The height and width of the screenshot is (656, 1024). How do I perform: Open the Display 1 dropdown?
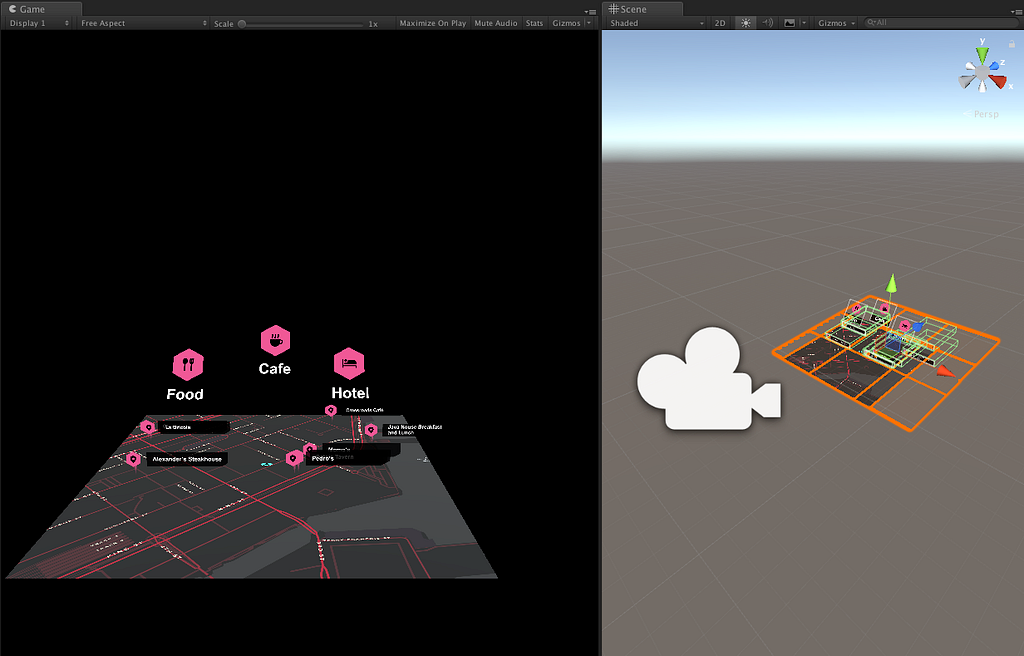(x=39, y=24)
